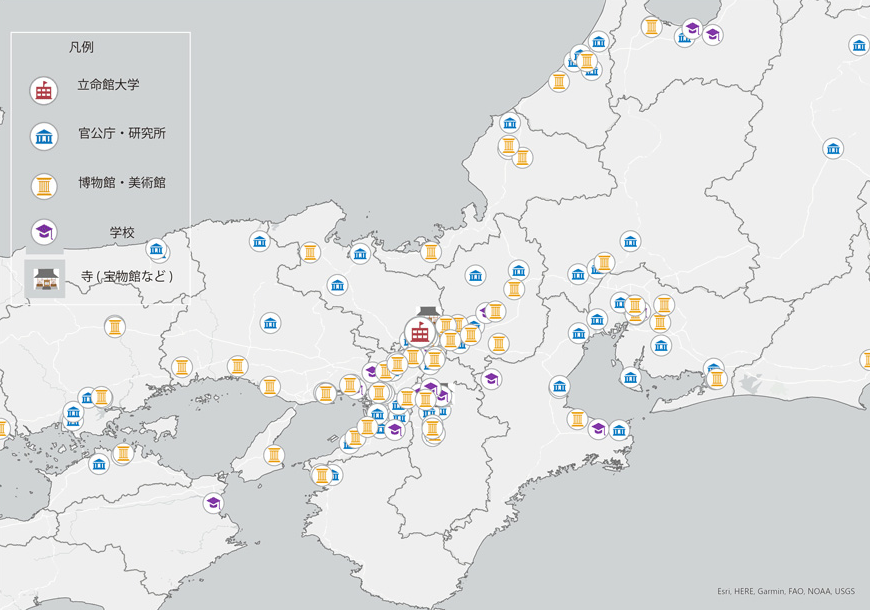Screen dimensions: 870x610
Task: Click the Esri, HERE, Garmin attribution text
Action: point(786,592)
